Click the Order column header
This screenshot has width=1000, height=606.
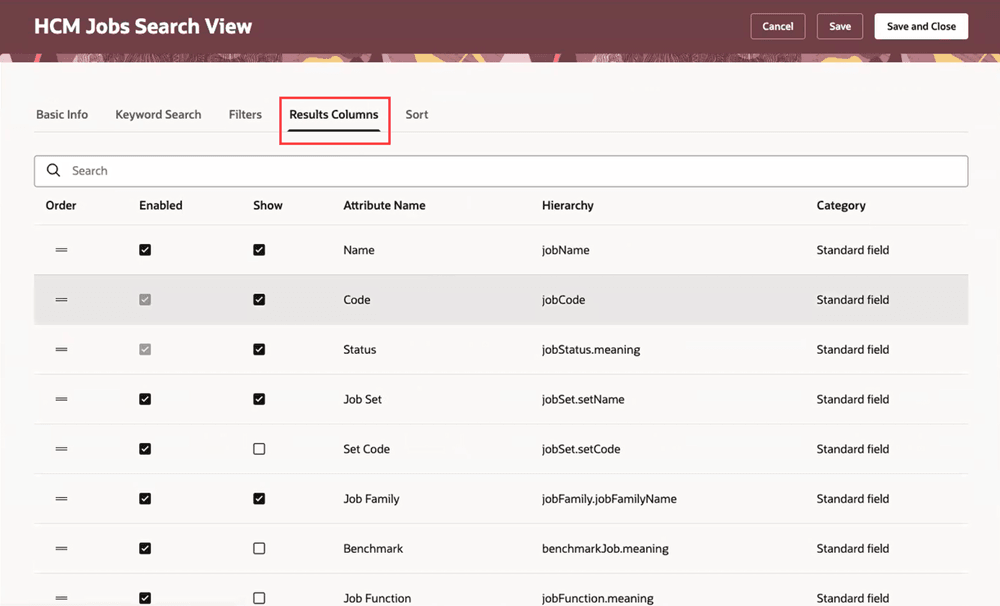(x=61, y=205)
